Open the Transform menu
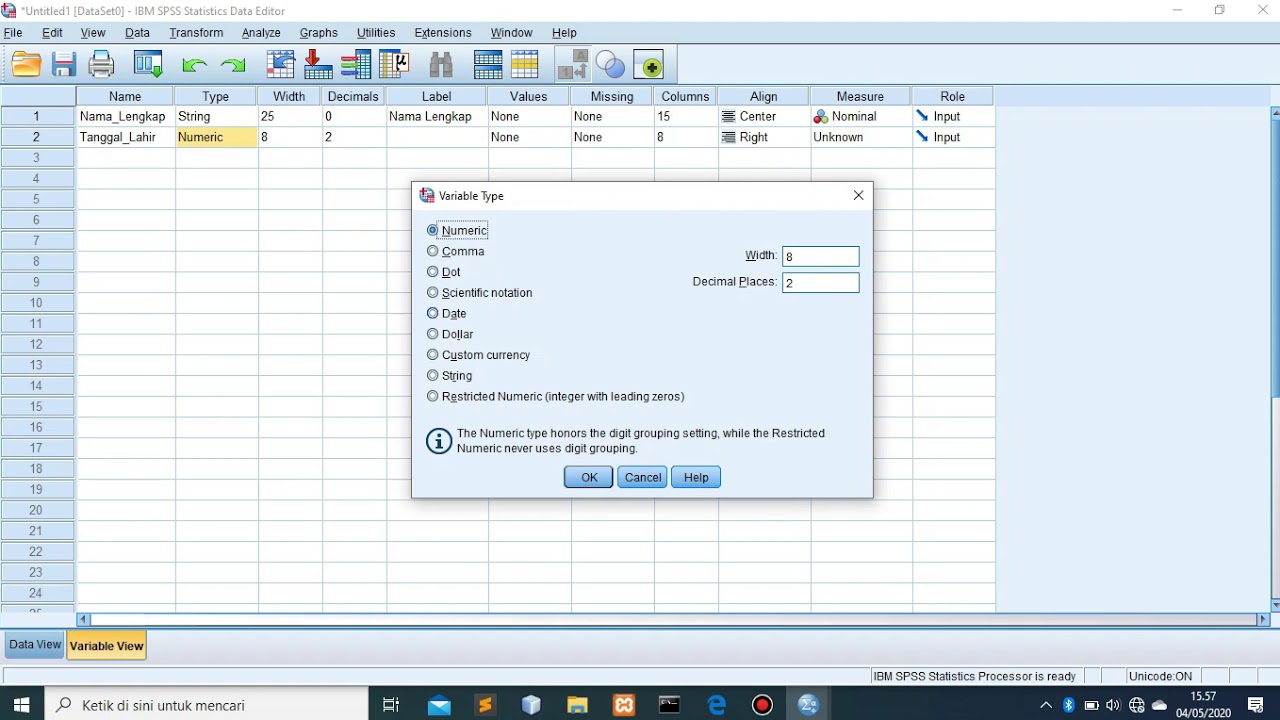The width and height of the screenshot is (1280, 720). coord(196,33)
